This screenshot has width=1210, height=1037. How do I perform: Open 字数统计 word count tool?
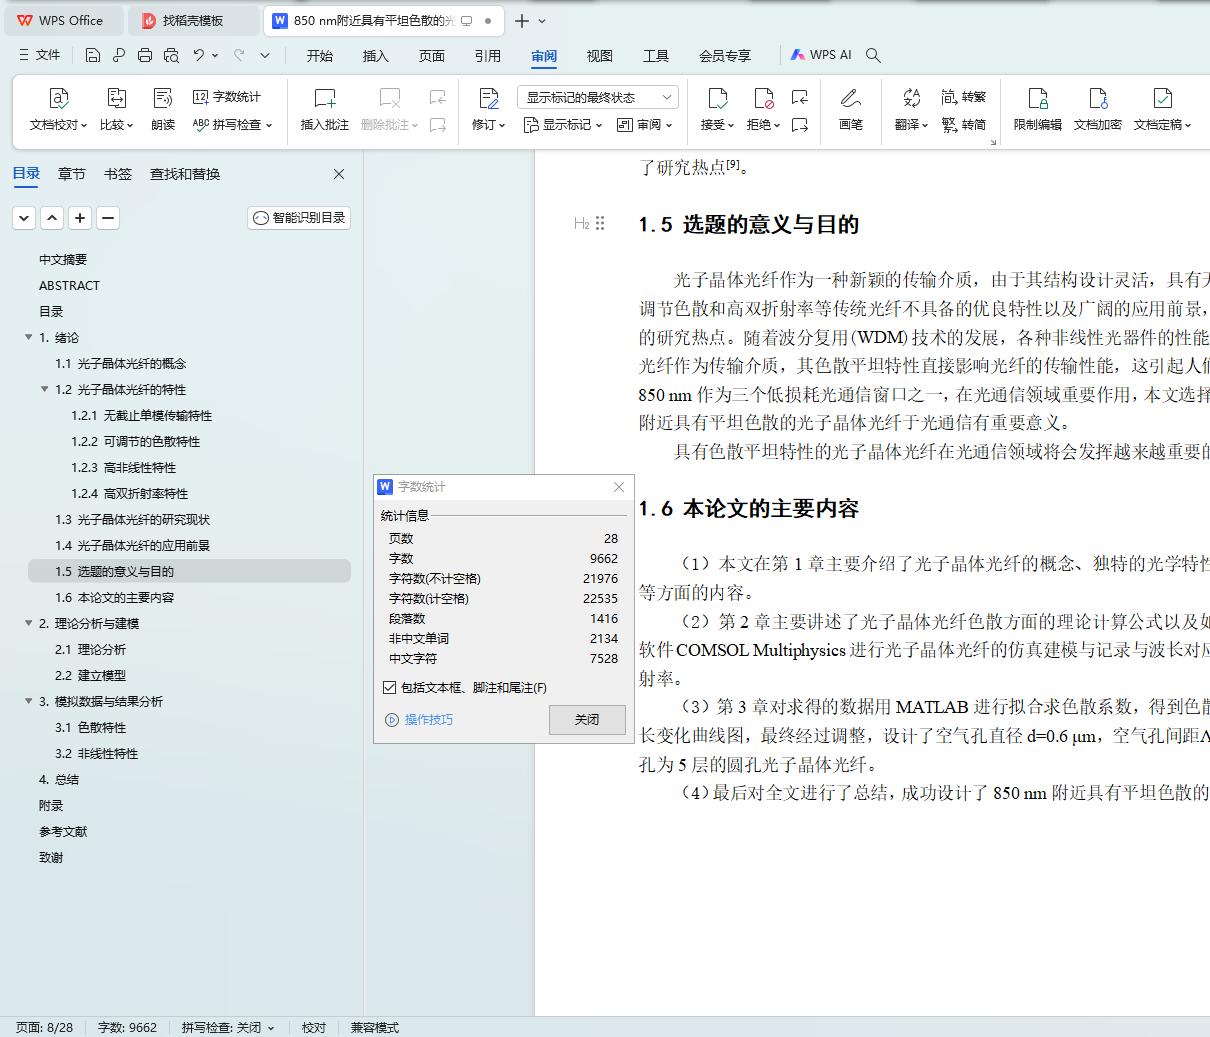tap(227, 97)
